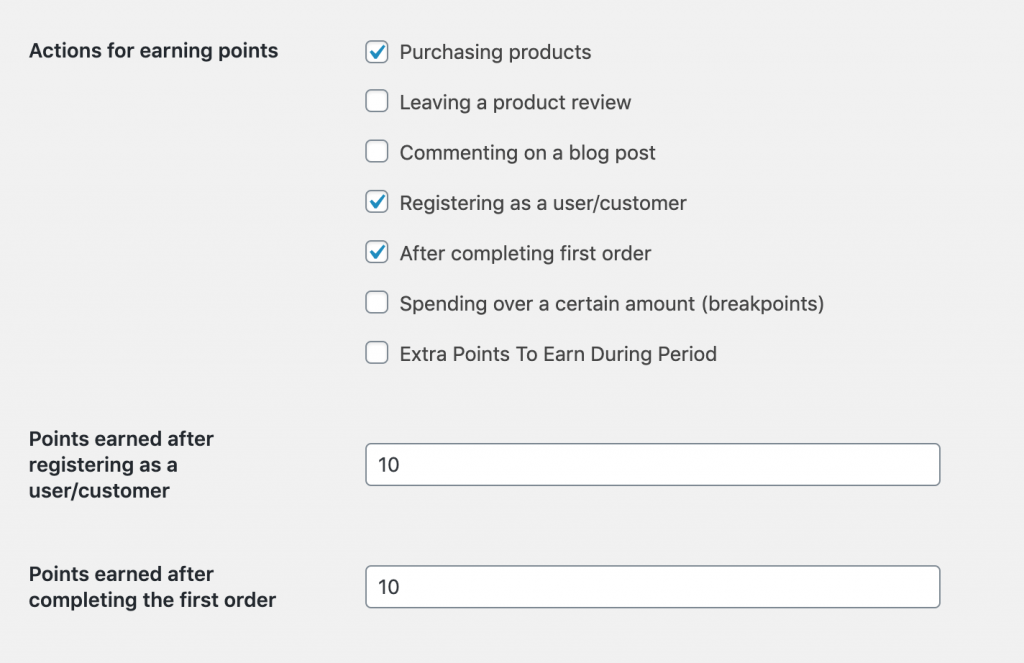
Task: Click the 'Leaving a product review' label text
Action: pos(515,103)
